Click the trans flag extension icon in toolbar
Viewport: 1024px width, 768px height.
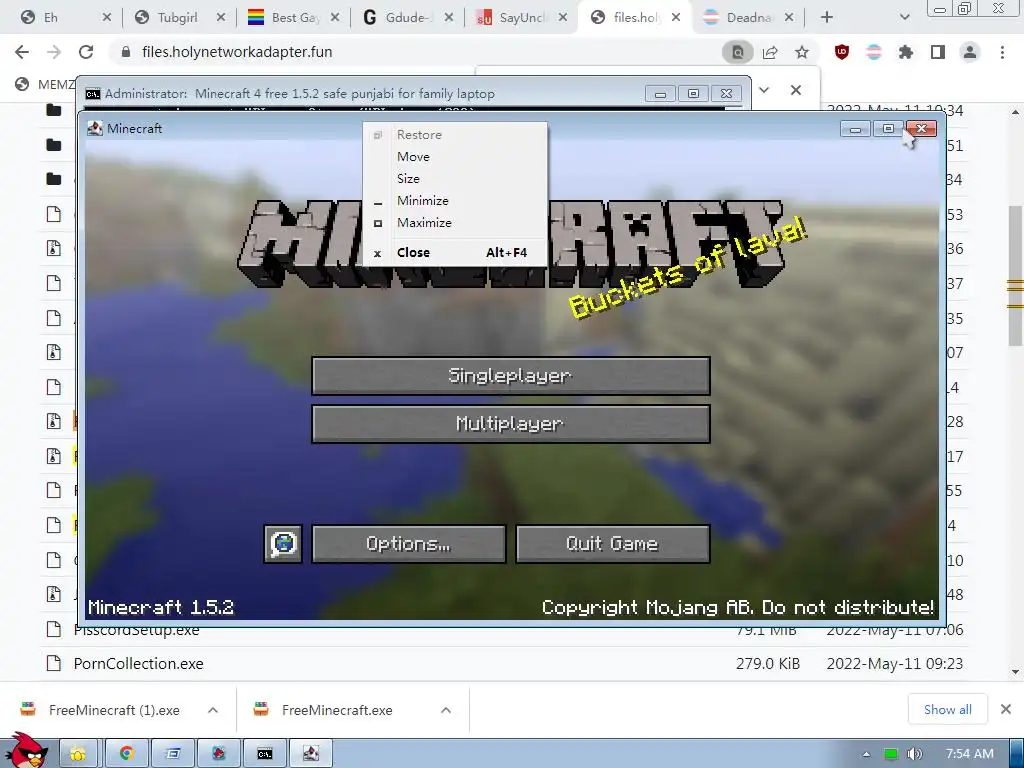coord(874,52)
